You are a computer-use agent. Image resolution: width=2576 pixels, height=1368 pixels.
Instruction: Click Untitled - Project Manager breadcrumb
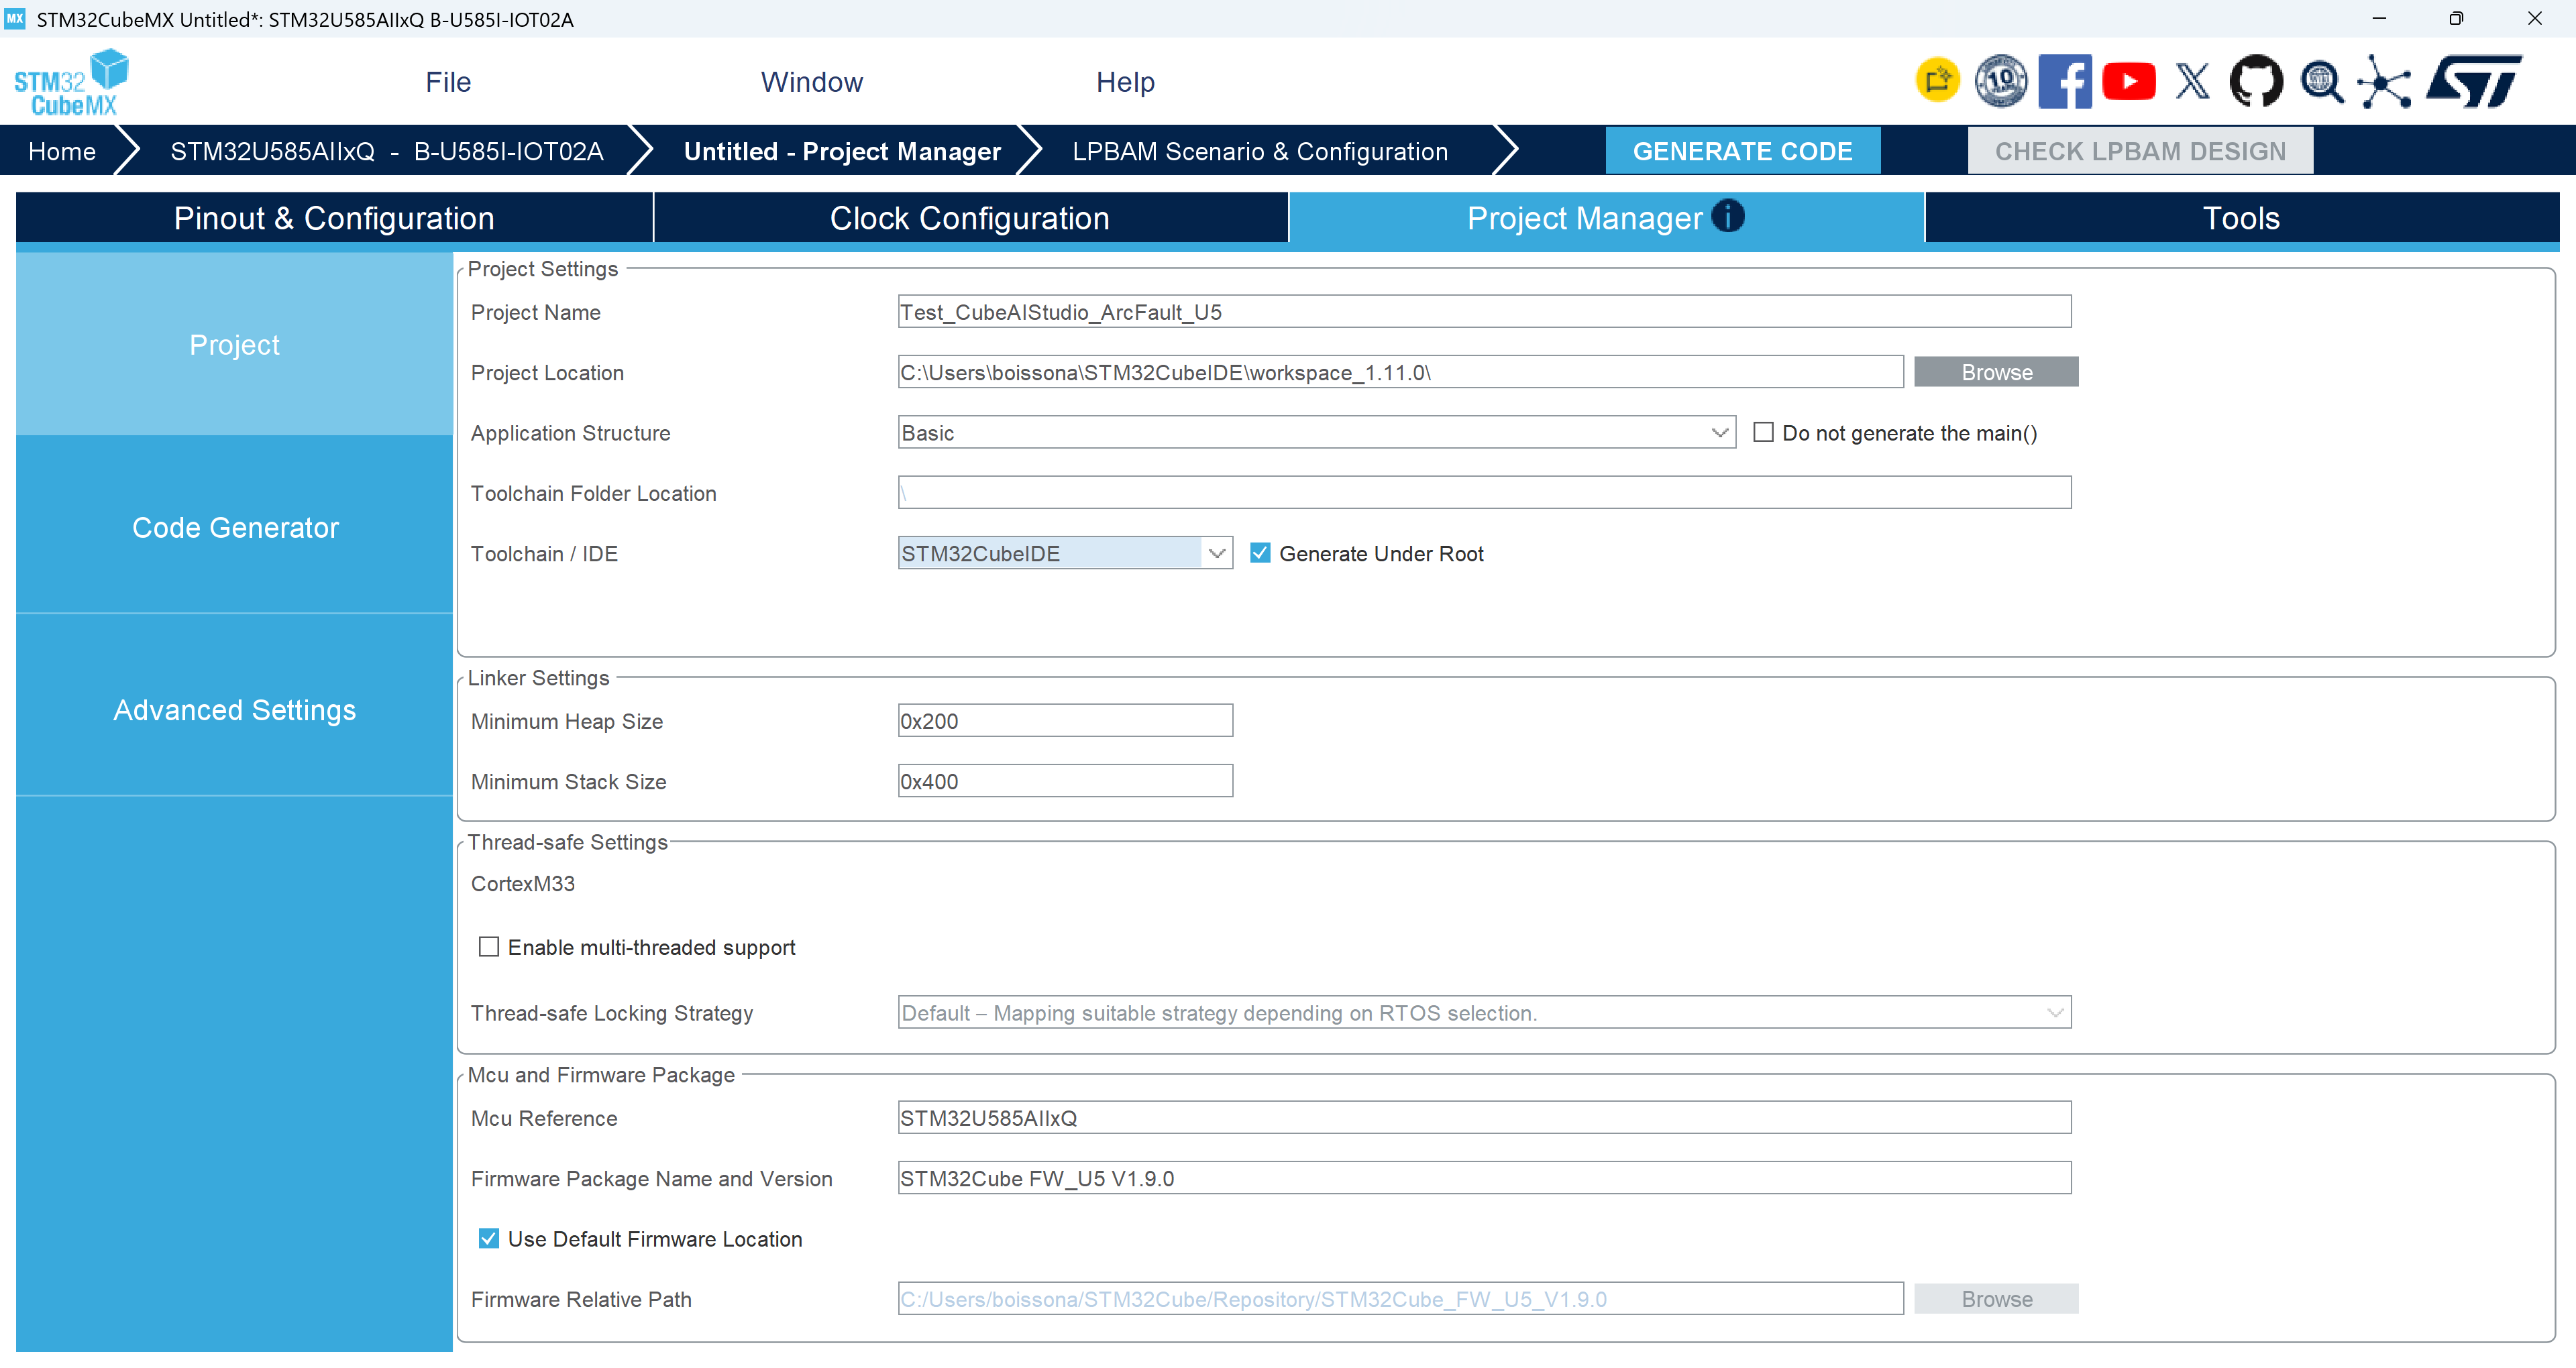point(842,151)
